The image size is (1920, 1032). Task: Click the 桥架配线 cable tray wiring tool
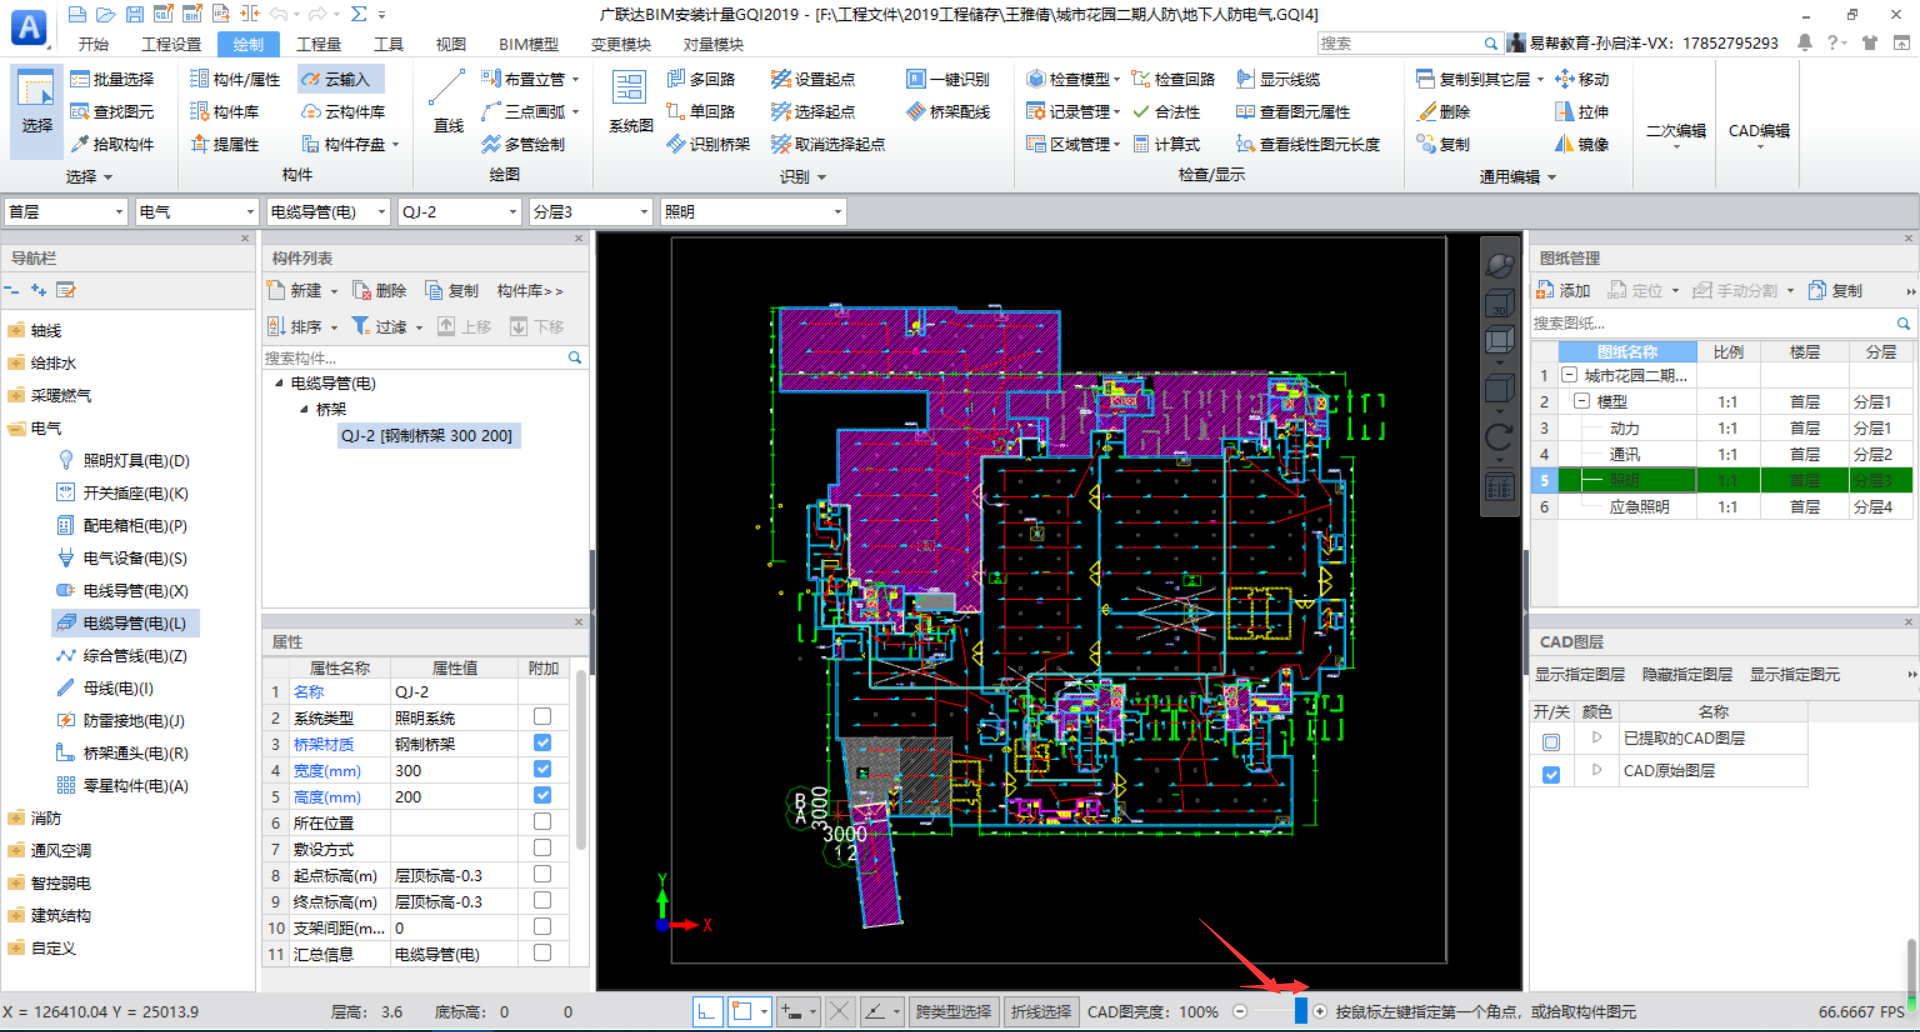coord(948,112)
